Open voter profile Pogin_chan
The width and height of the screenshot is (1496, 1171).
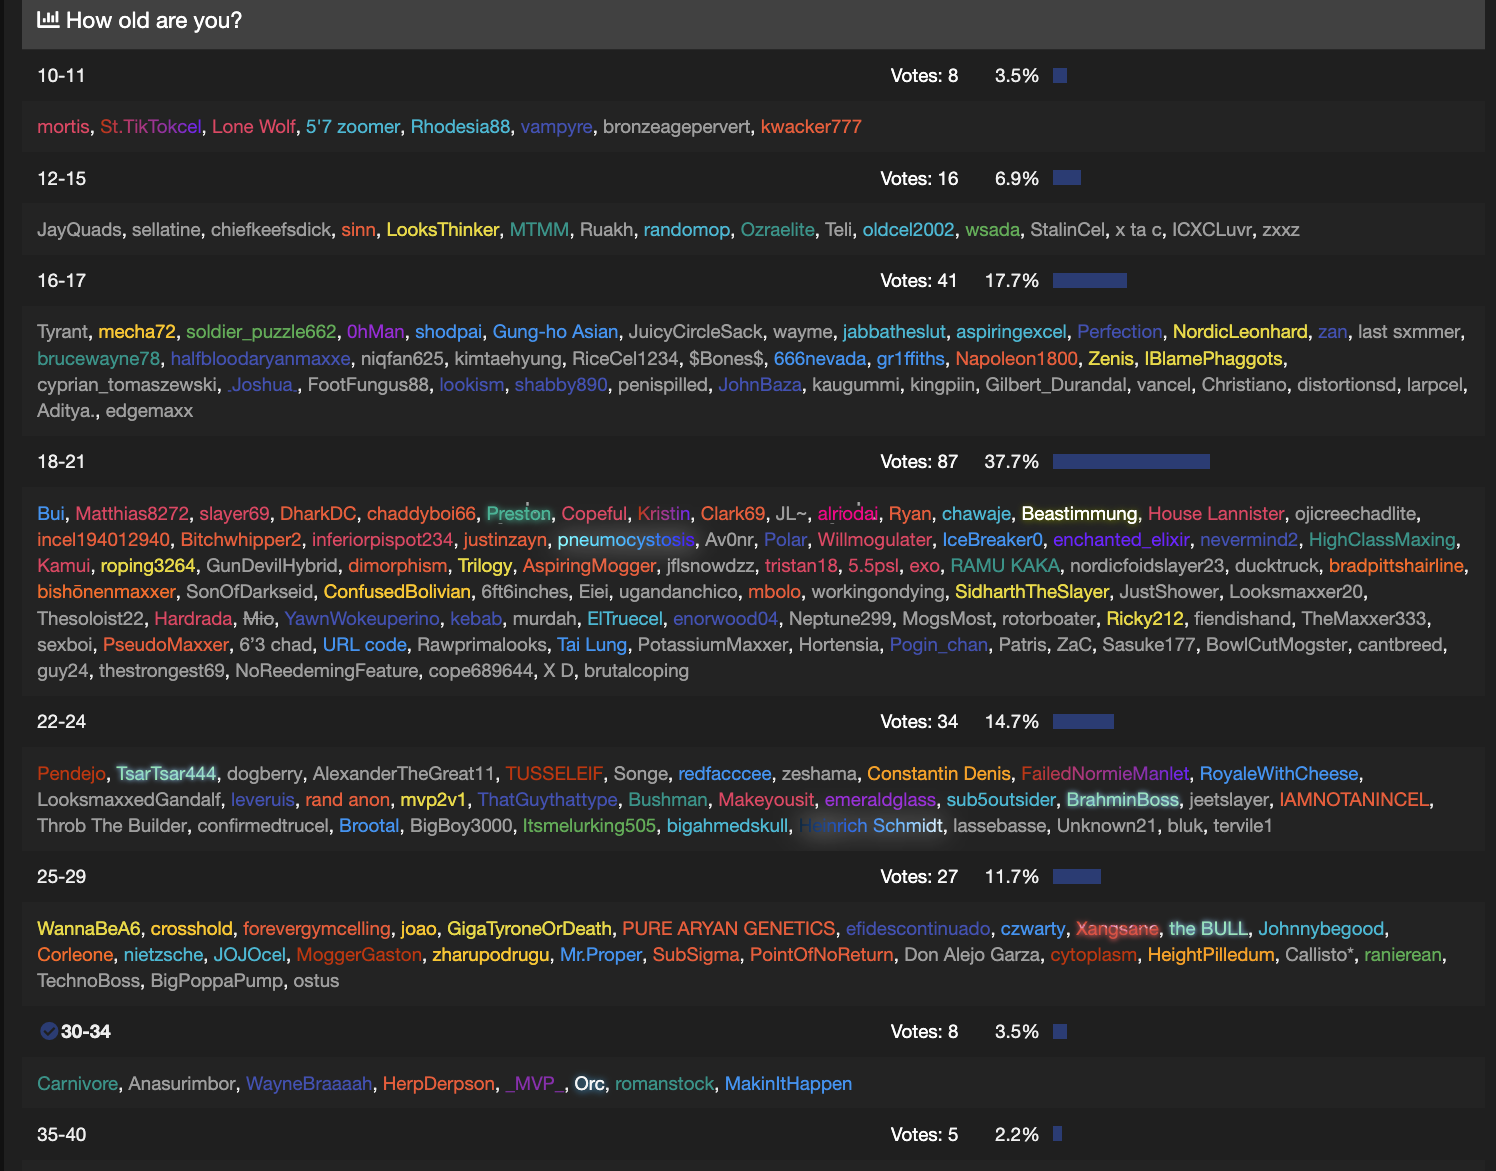pyautogui.click(x=939, y=645)
